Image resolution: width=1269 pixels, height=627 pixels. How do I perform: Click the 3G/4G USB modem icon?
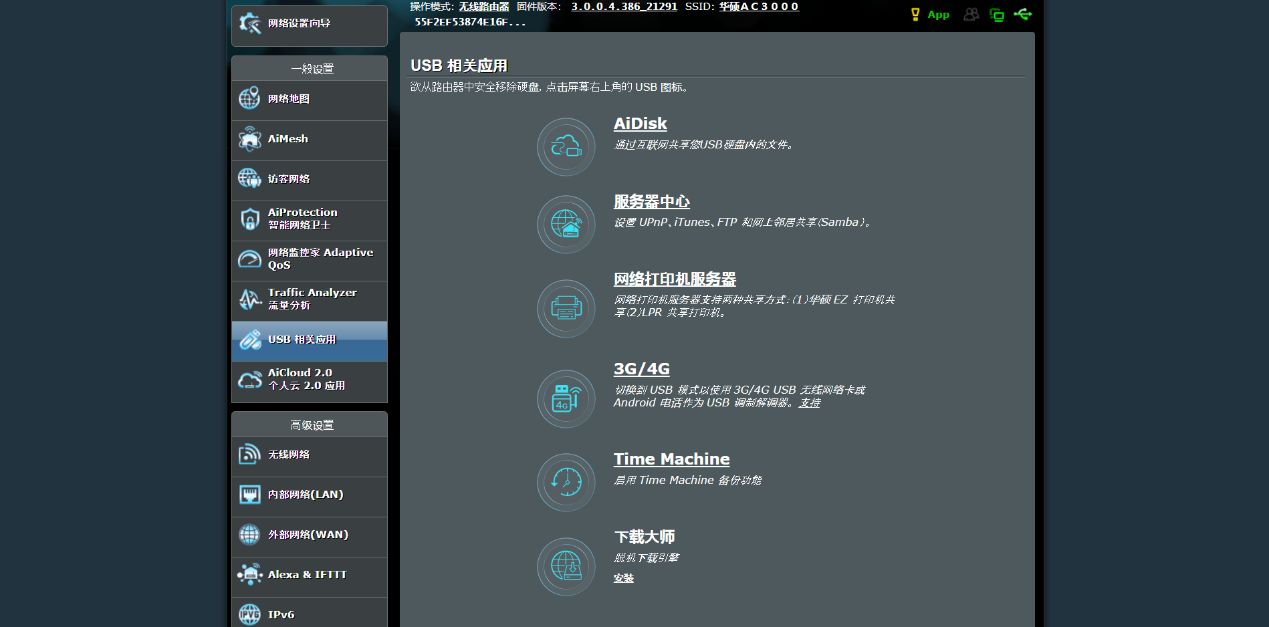566,398
